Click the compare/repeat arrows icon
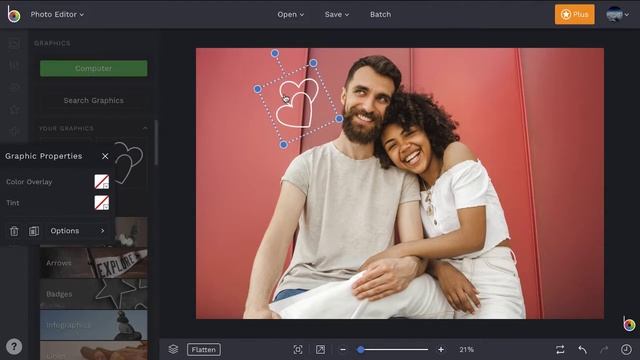The height and width of the screenshot is (360, 640). click(x=560, y=349)
